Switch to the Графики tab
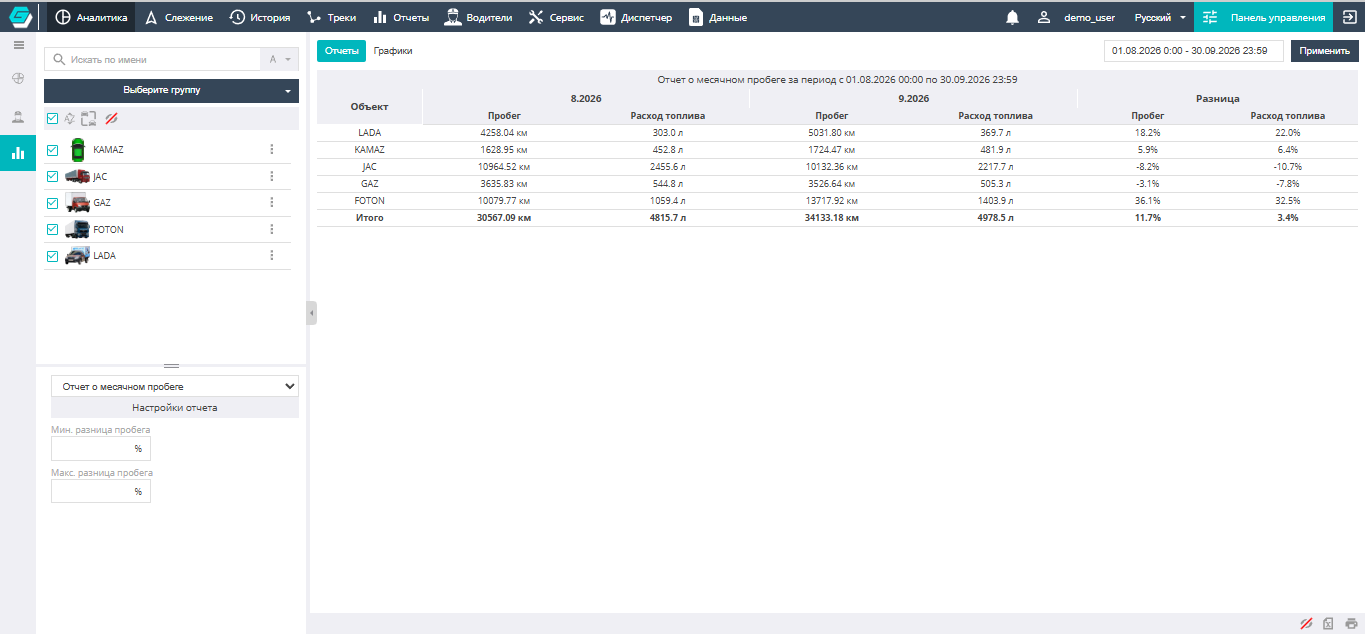1365x634 pixels. [393, 50]
